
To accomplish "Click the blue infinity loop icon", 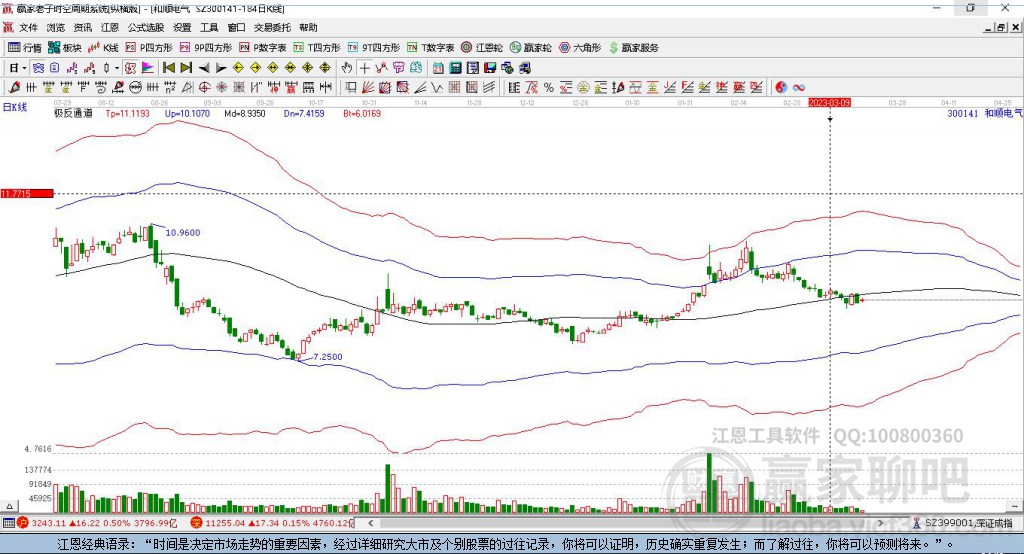I will [799, 88].
